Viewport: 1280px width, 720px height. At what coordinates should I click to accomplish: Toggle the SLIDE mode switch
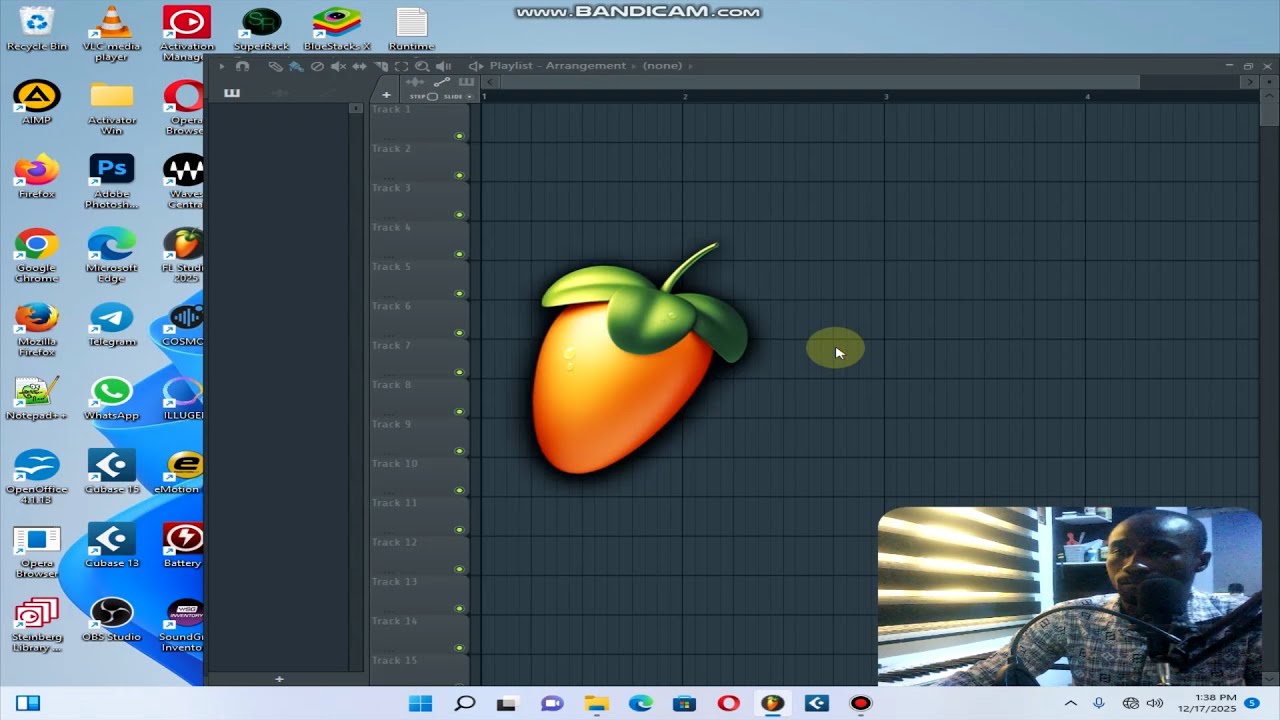(457, 97)
